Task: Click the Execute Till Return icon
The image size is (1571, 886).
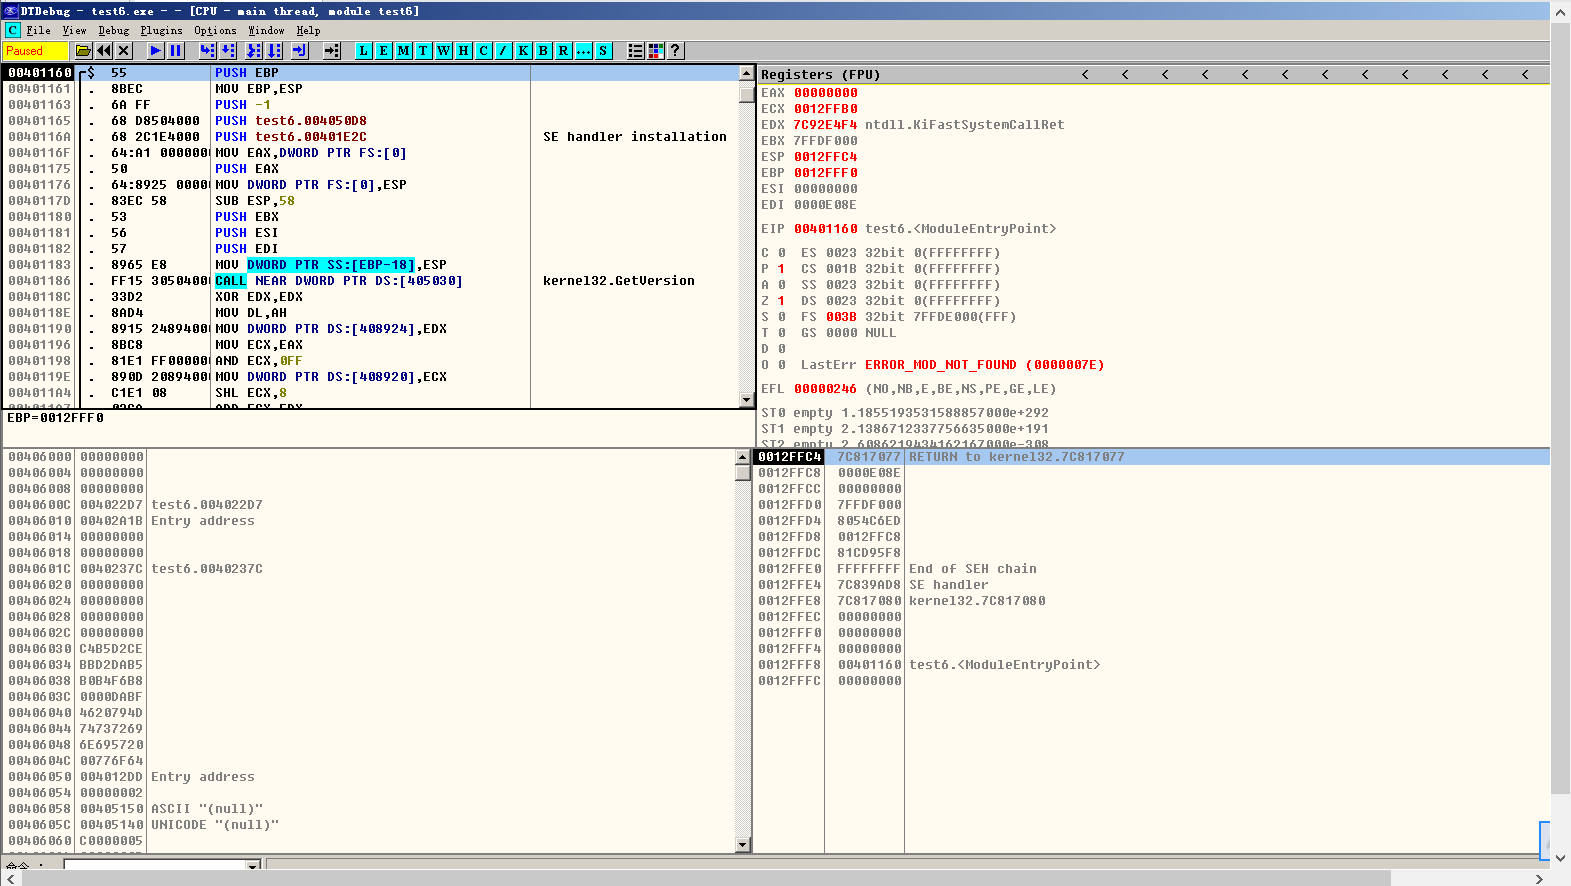Action: (x=300, y=51)
